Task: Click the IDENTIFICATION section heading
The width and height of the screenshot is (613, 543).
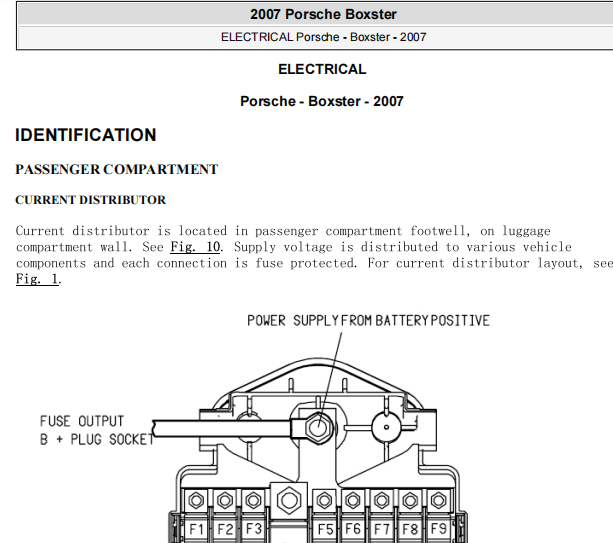Action: tap(86, 135)
